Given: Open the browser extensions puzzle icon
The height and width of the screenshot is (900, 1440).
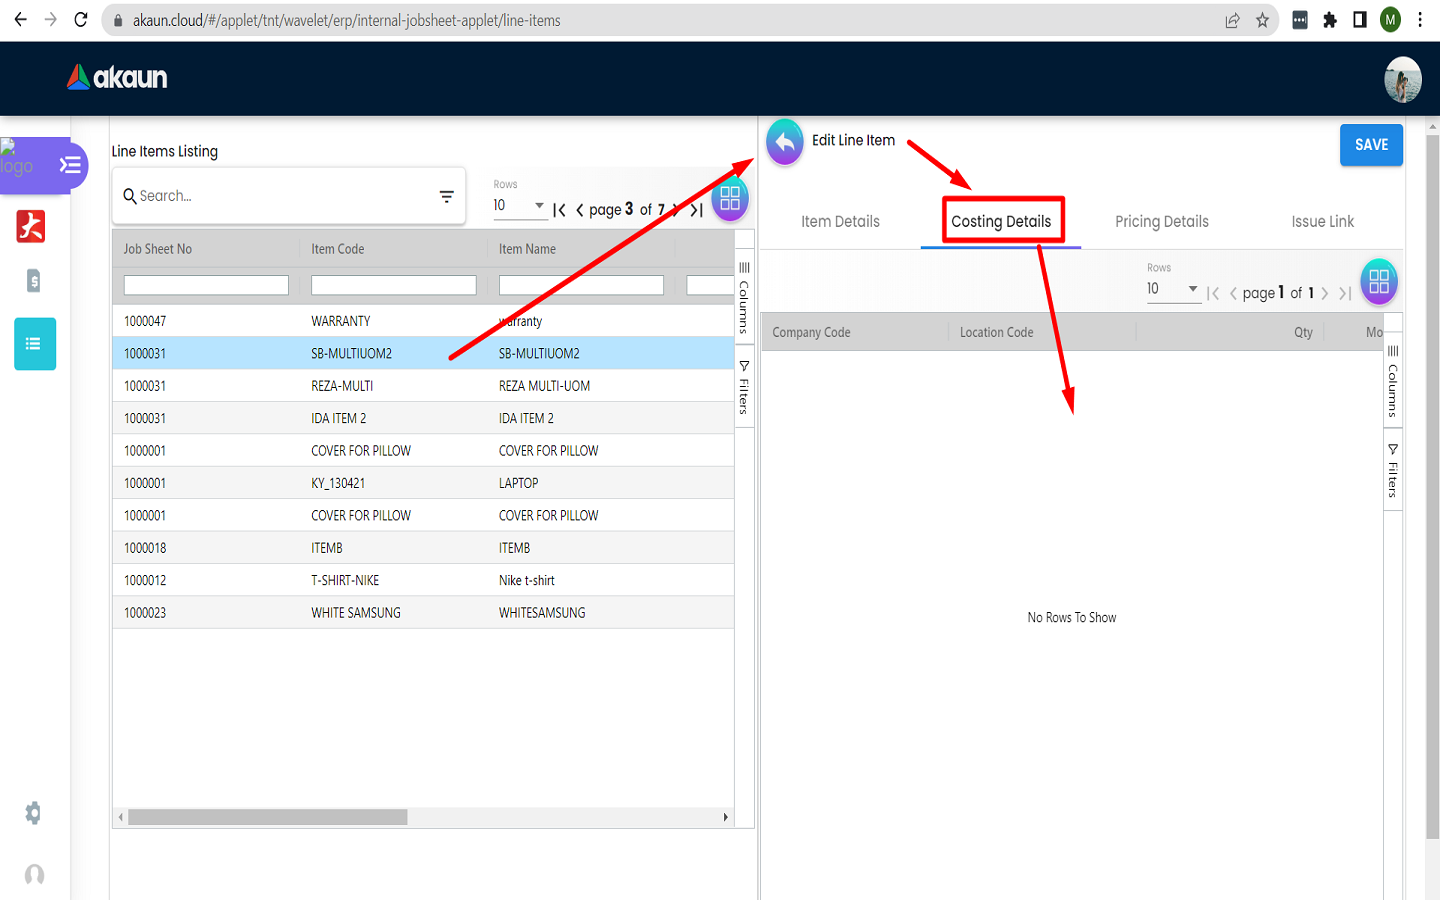Looking at the screenshot, I should [1330, 20].
